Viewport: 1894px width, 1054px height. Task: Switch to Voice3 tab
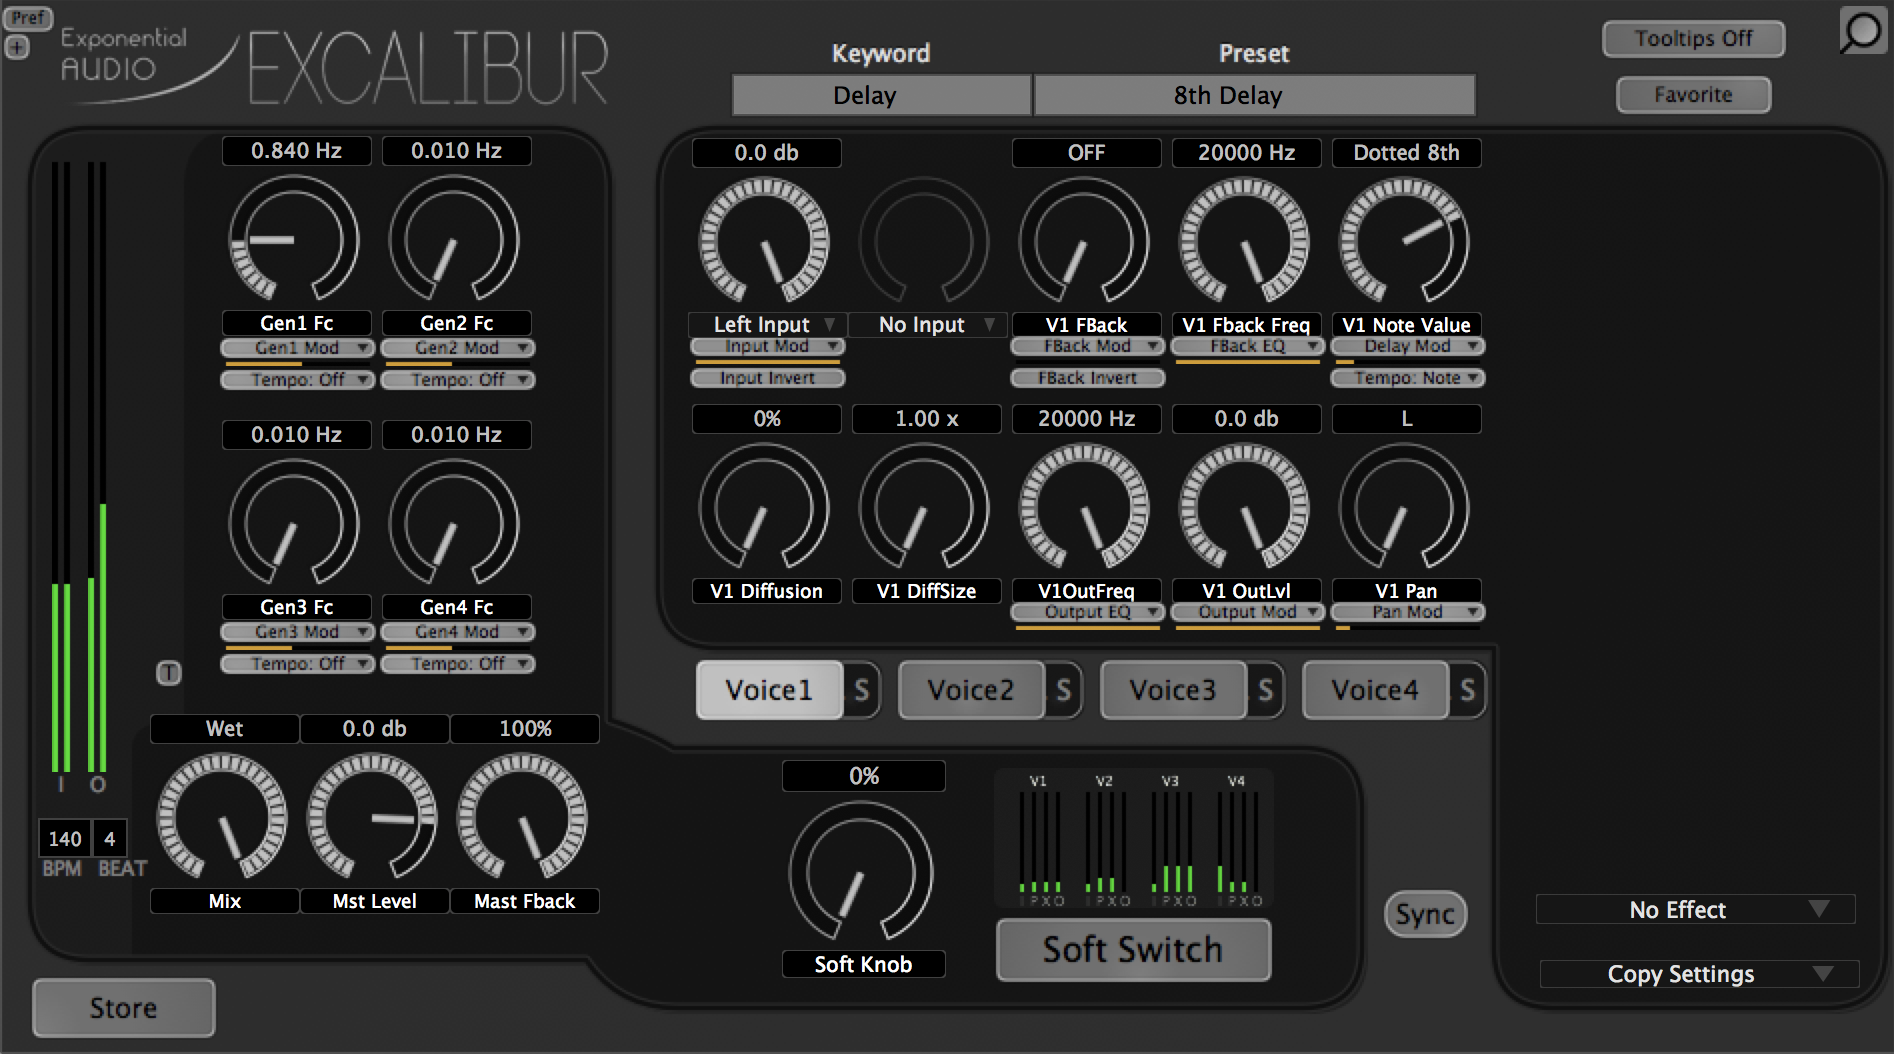point(1173,690)
